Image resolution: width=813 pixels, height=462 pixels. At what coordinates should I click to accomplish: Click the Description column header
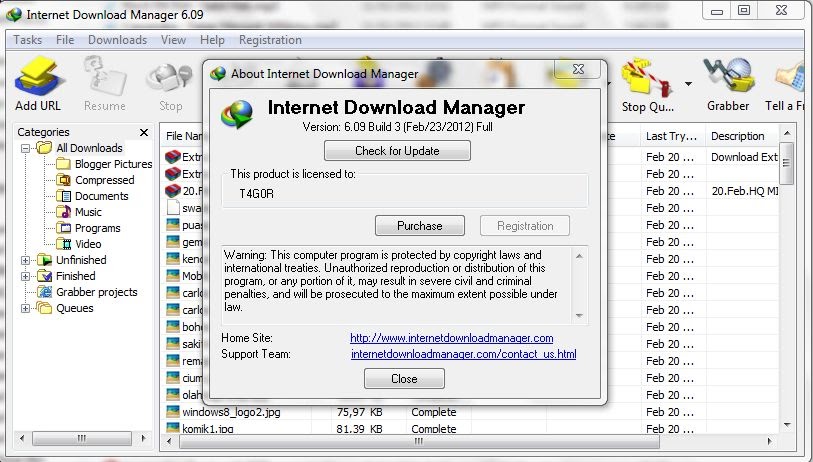click(742, 136)
